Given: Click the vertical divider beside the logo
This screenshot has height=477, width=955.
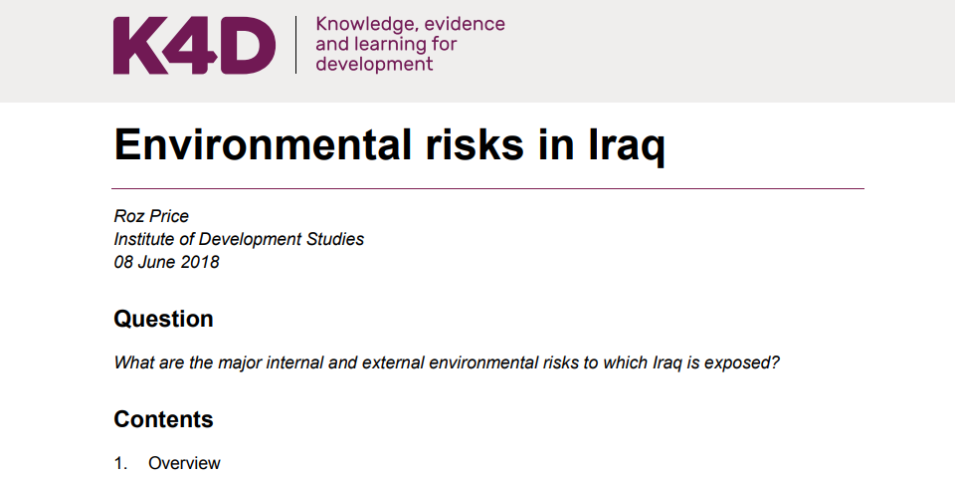Looking at the screenshot, I should (296, 45).
